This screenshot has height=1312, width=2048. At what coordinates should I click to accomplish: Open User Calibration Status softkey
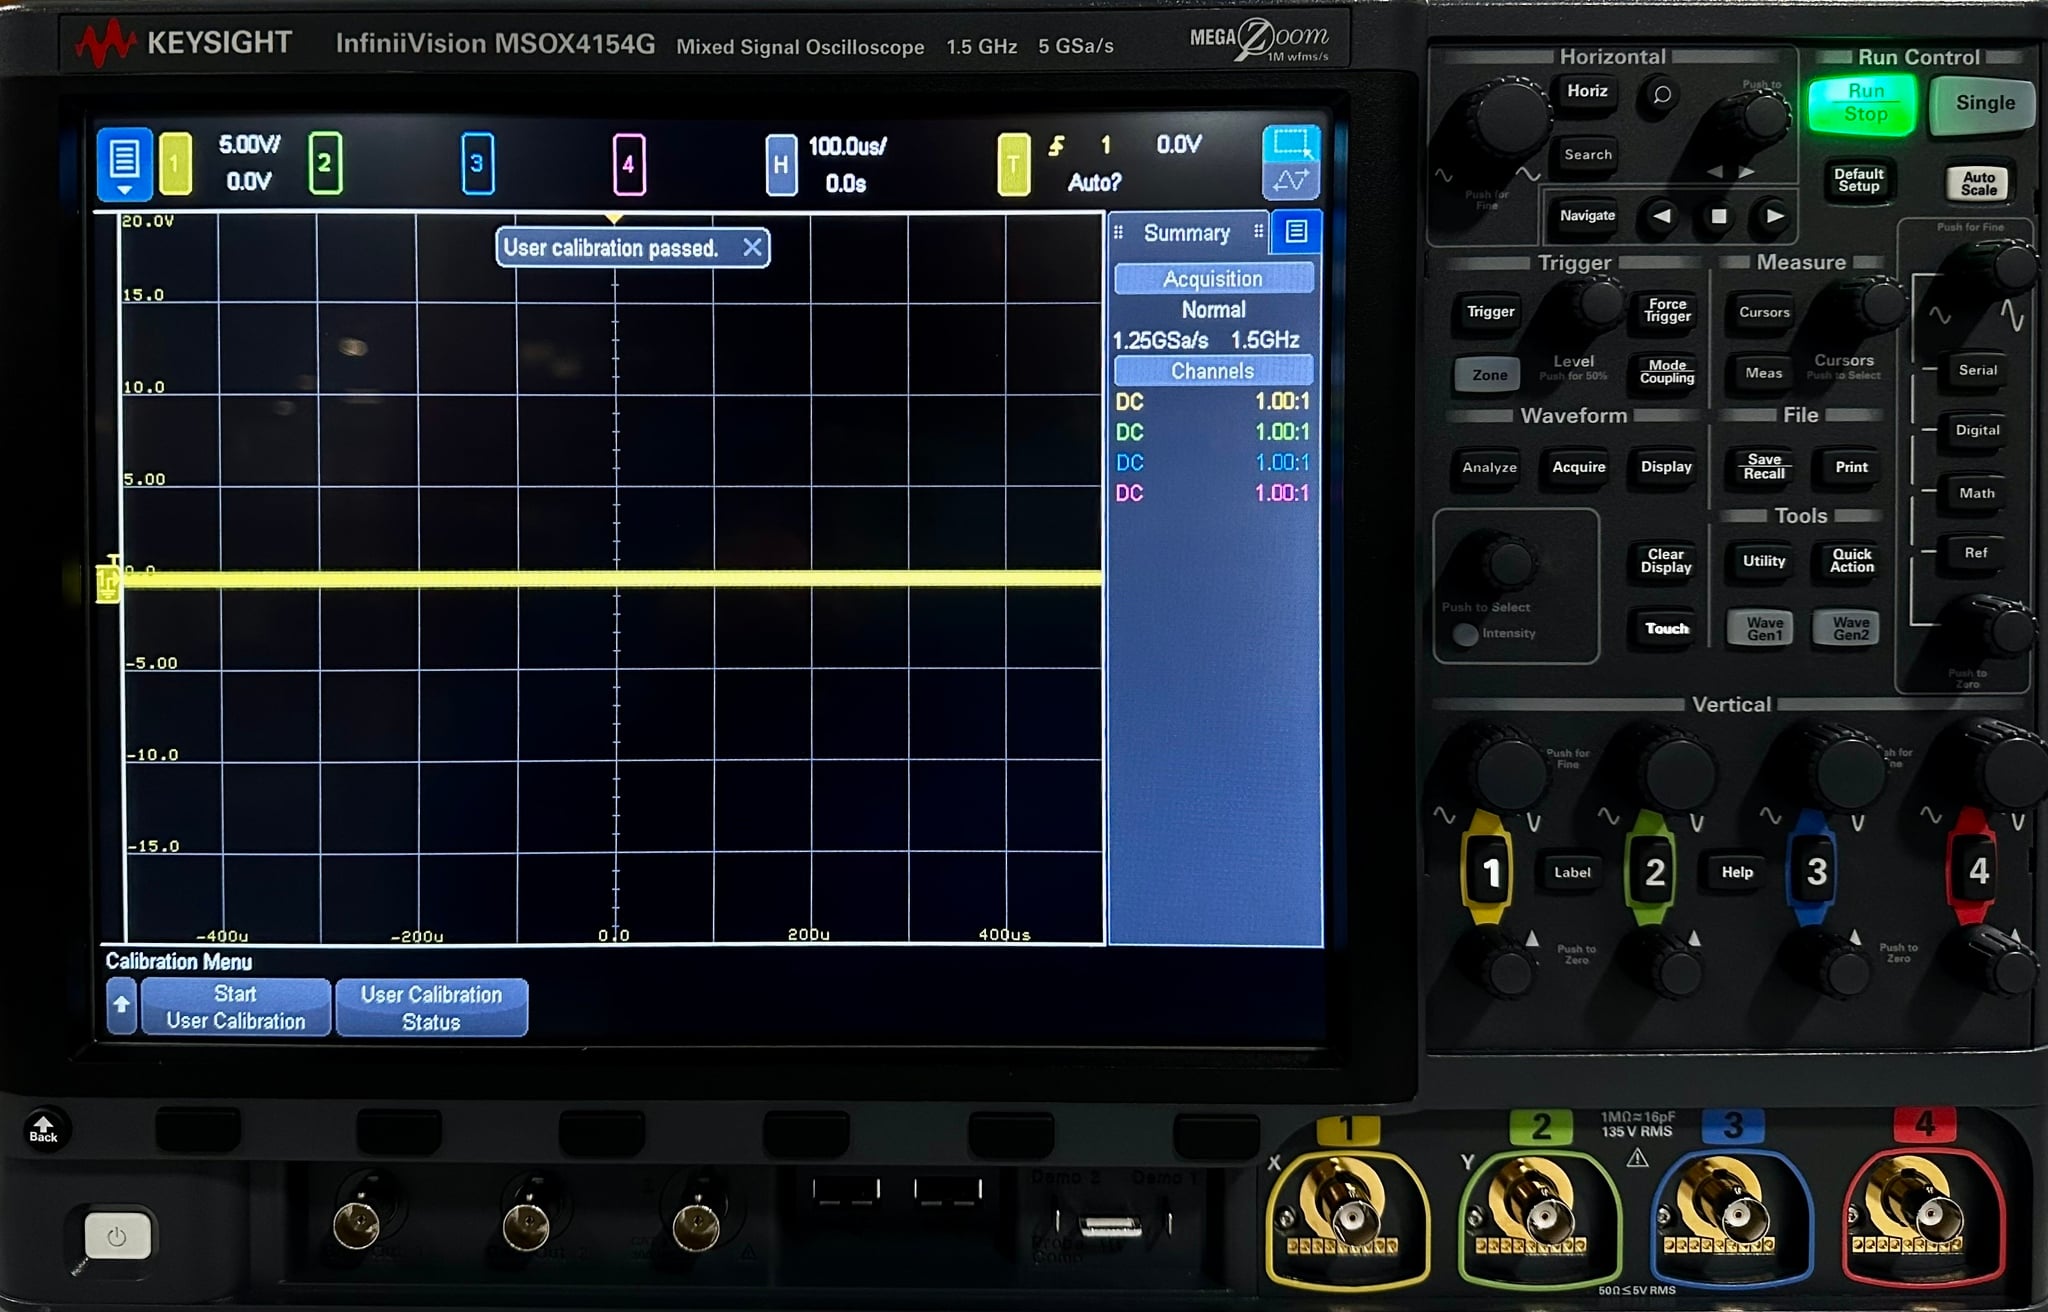[x=431, y=1007]
